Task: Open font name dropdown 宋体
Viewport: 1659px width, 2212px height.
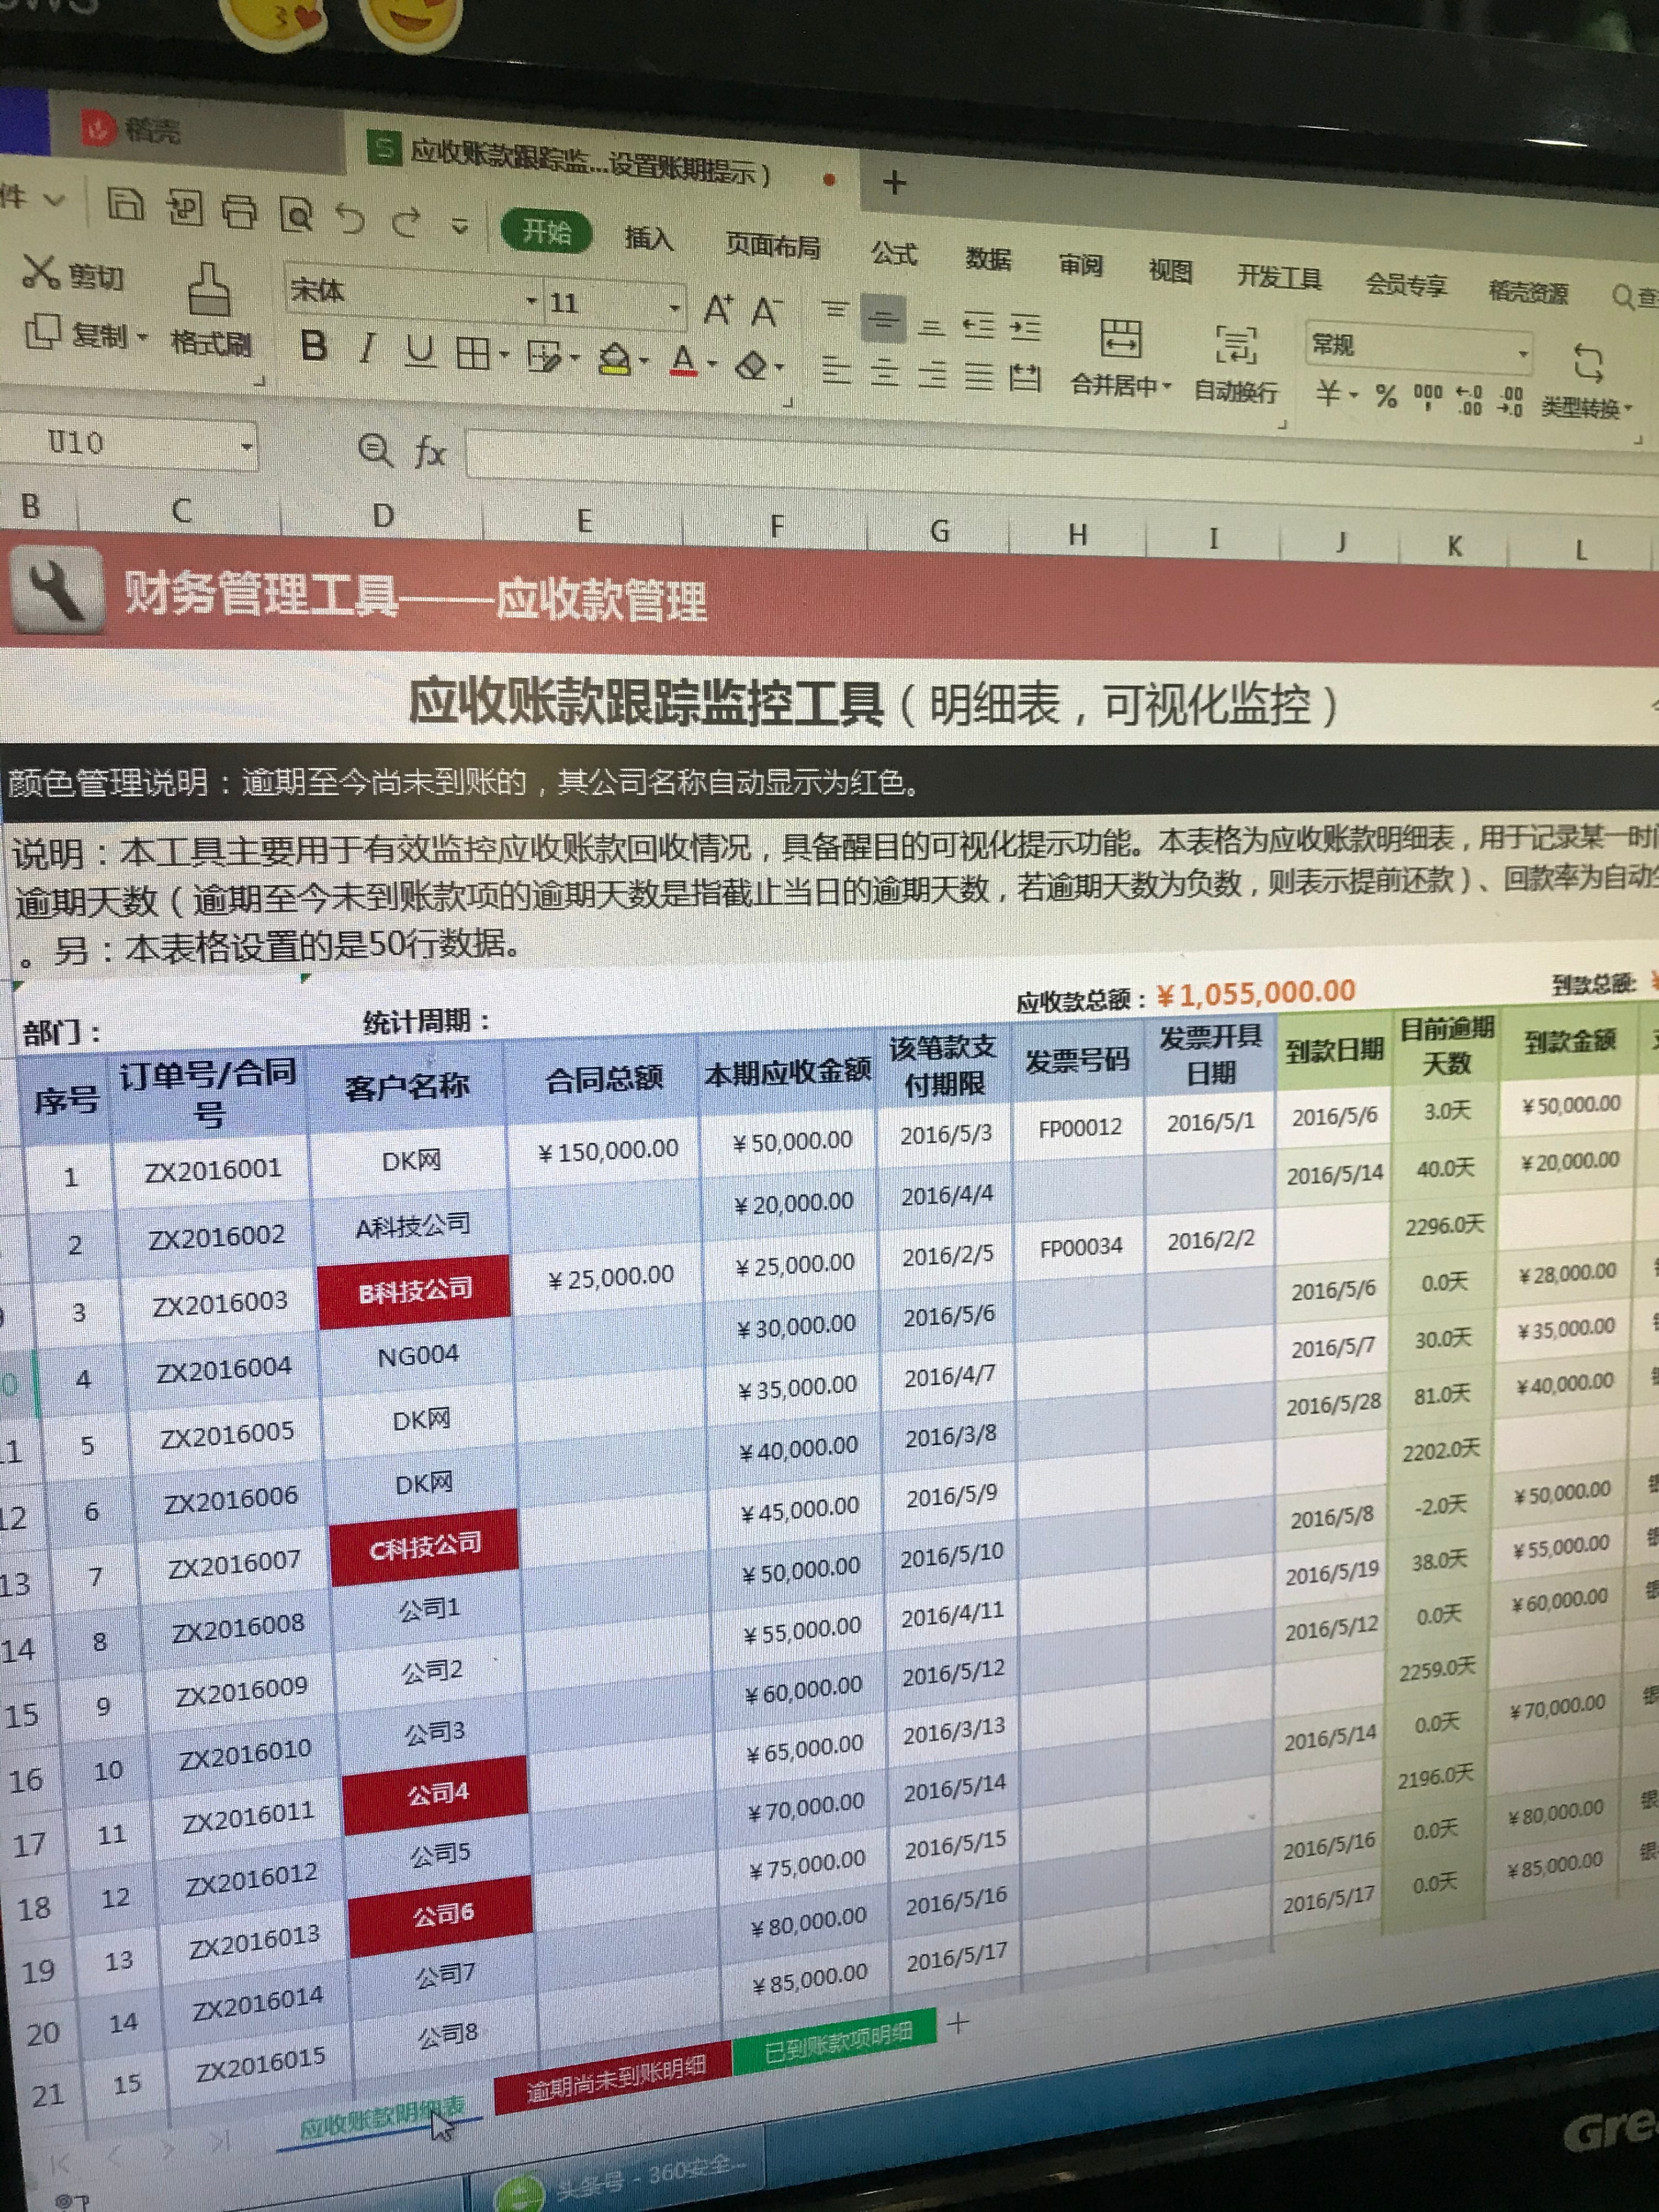Action: point(531,301)
